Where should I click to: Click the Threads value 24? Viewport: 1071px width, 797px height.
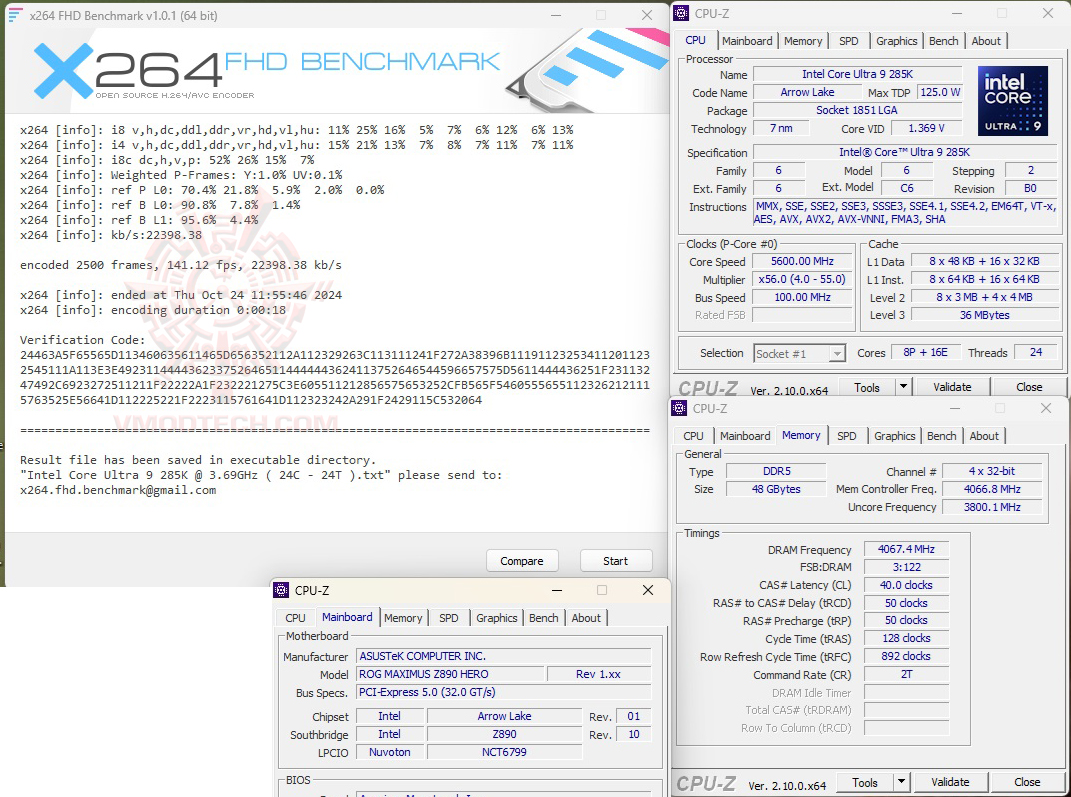click(x=1036, y=352)
